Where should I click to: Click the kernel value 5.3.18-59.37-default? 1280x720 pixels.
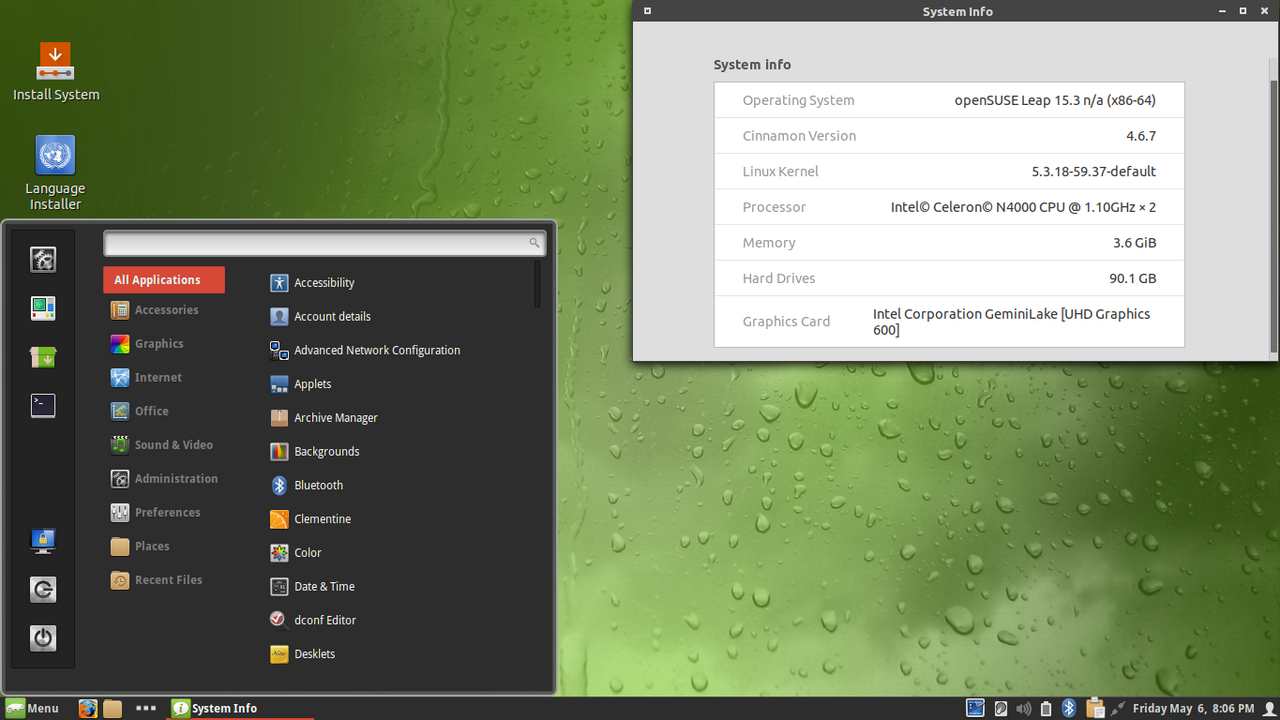1094,171
